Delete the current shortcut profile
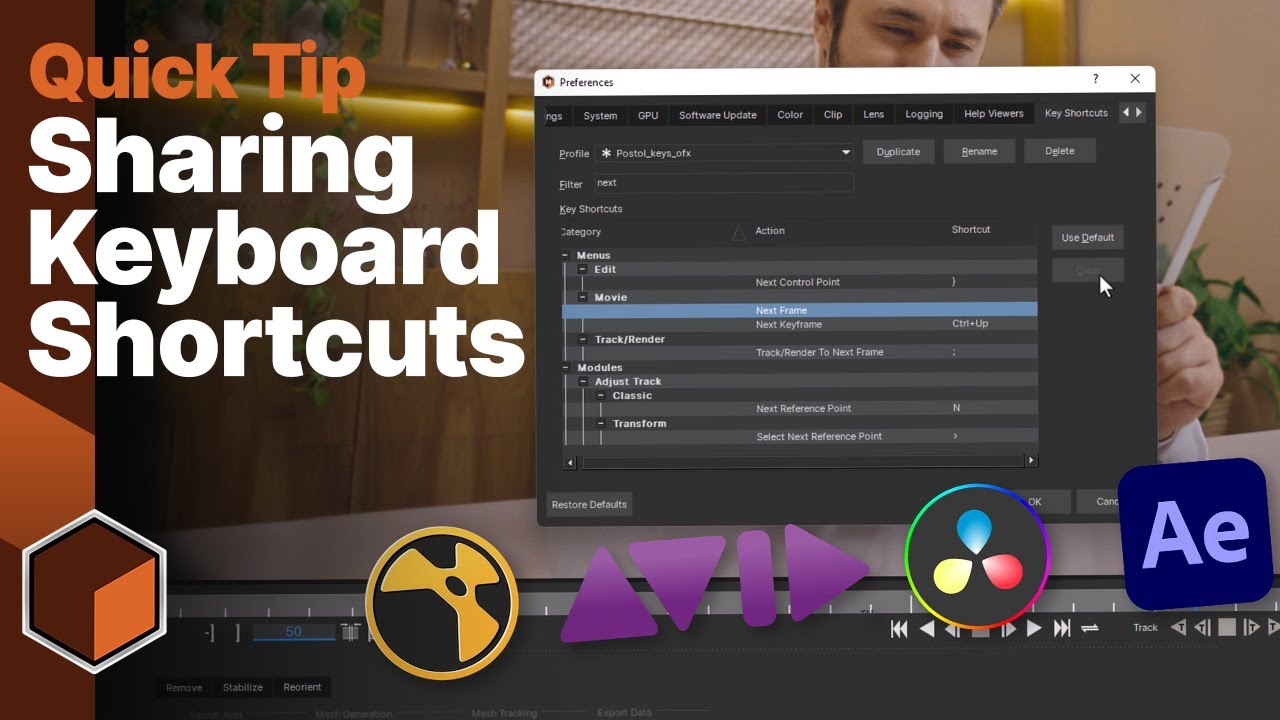The height and width of the screenshot is (720, 1280). click(x=1060, y=151)
